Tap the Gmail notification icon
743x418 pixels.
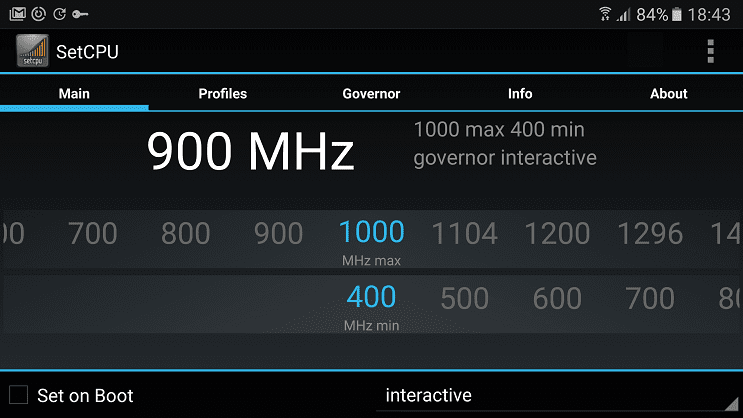18,14
